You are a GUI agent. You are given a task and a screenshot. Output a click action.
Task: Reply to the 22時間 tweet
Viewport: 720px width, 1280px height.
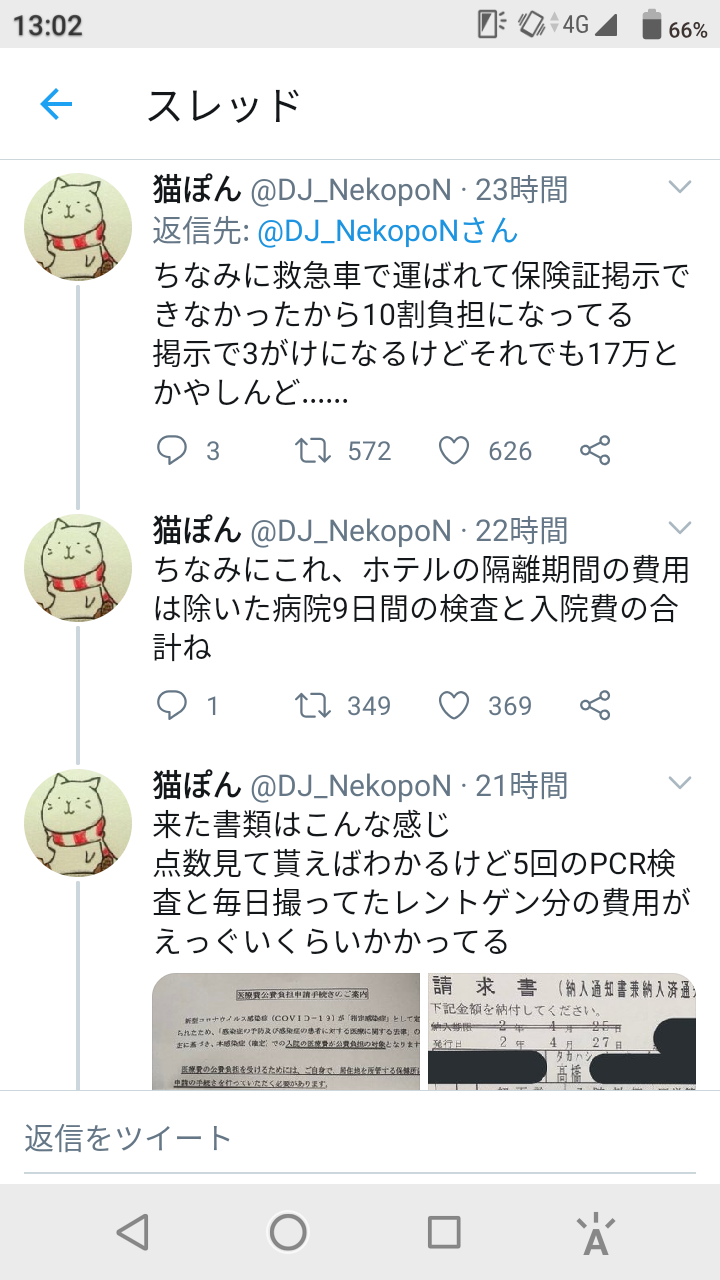tap(172, 706)
